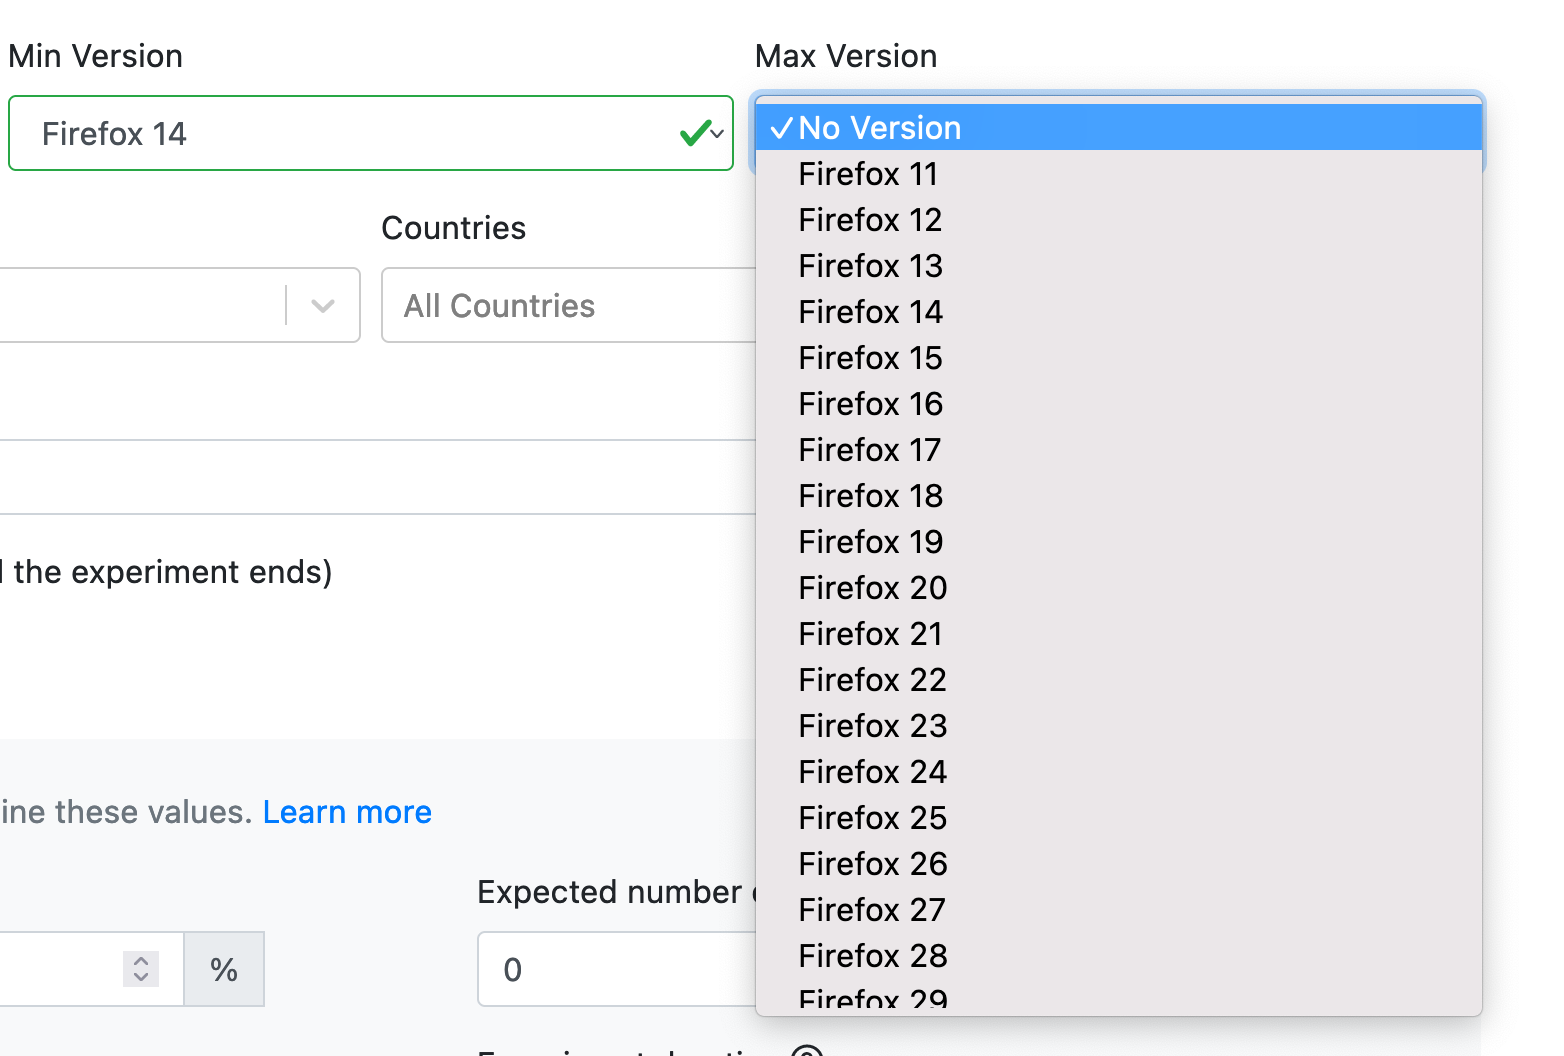Screen dimensions: 1564x1056
Task: Click the Countries label
Action: pos(454,228)
